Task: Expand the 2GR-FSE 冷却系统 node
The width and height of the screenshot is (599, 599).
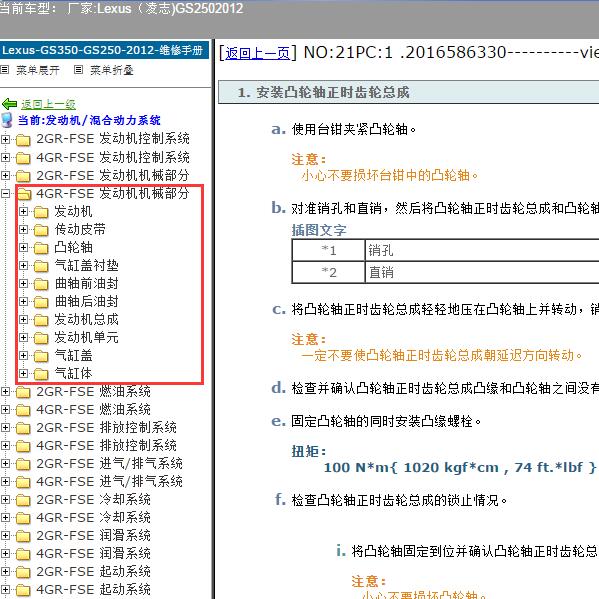Action: click(x=5, y=499)
